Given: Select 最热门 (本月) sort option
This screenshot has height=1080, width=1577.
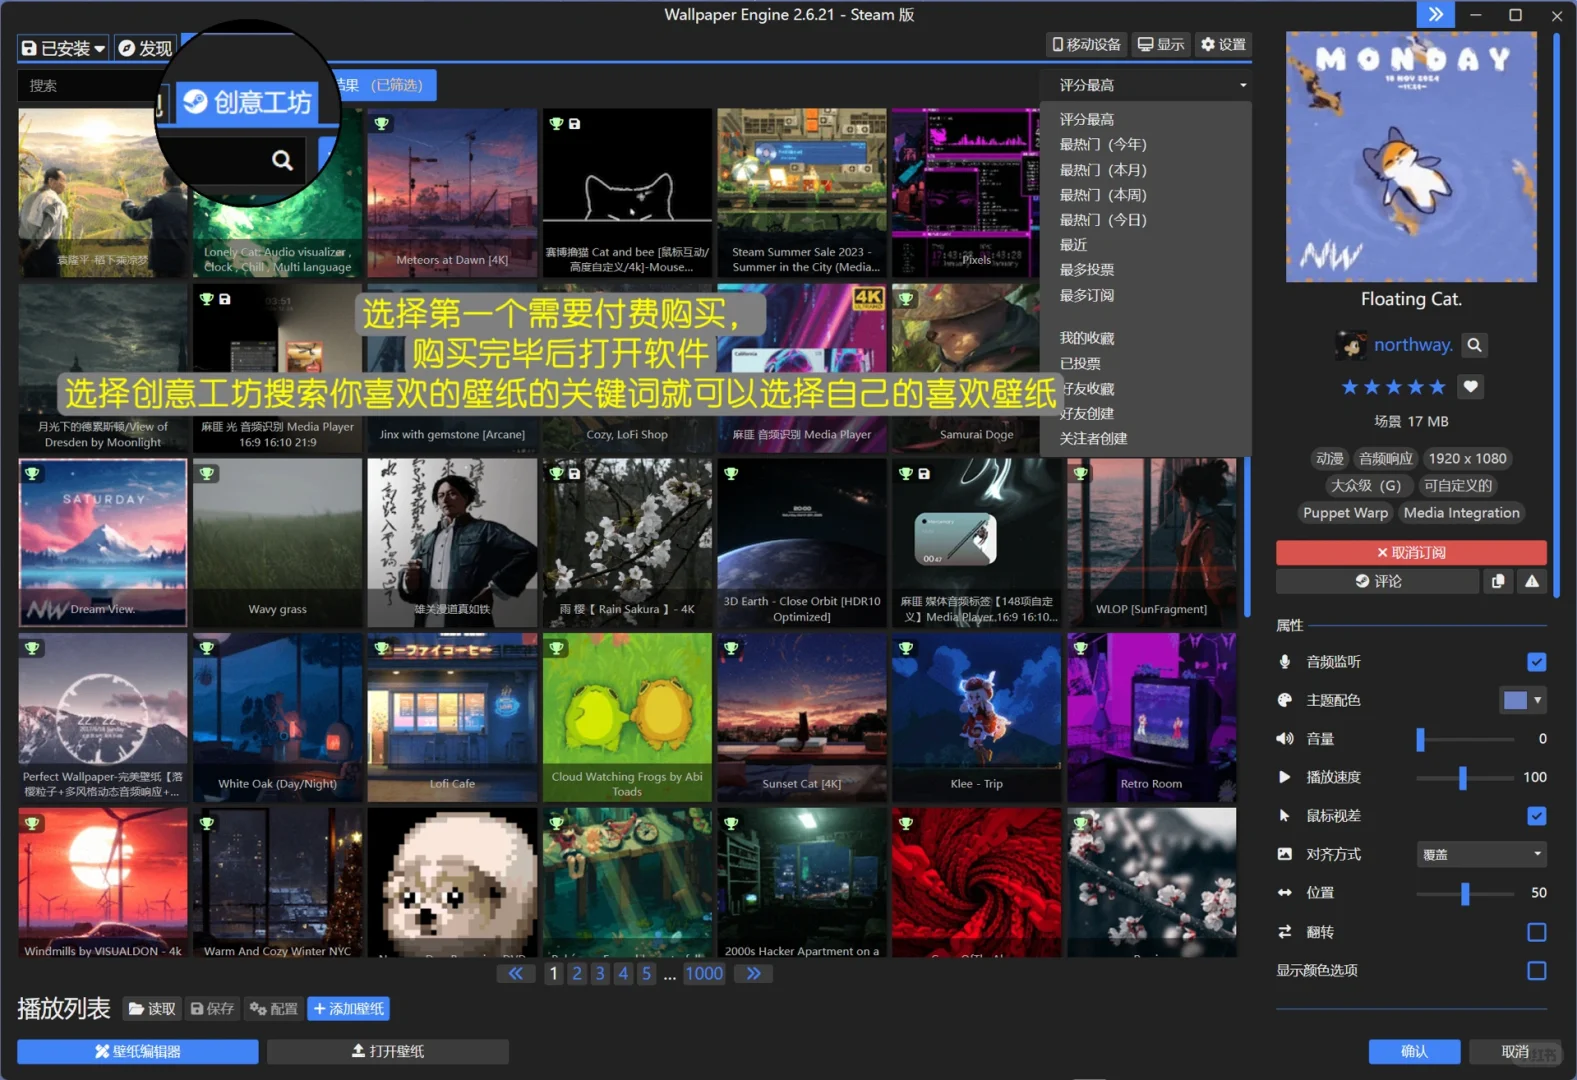Looking at the screenshot, I should pos(1103,170).
